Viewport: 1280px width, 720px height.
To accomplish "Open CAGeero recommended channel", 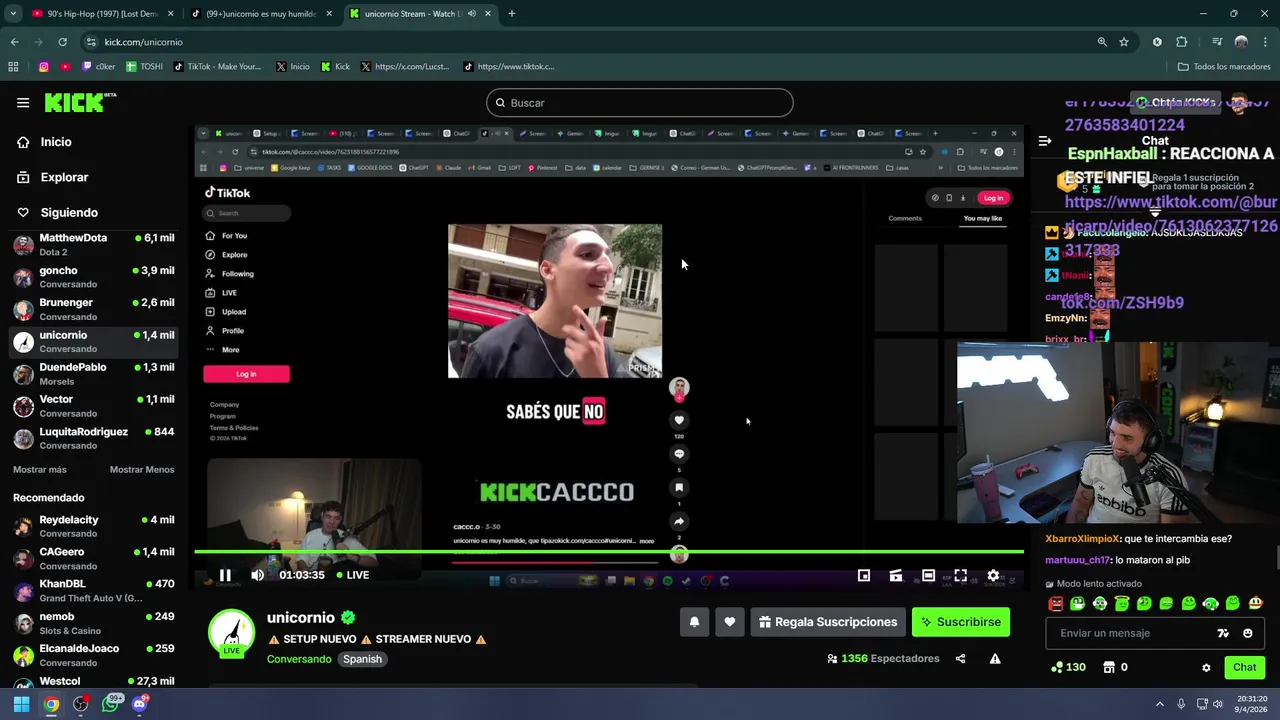I will pos(95,558).
